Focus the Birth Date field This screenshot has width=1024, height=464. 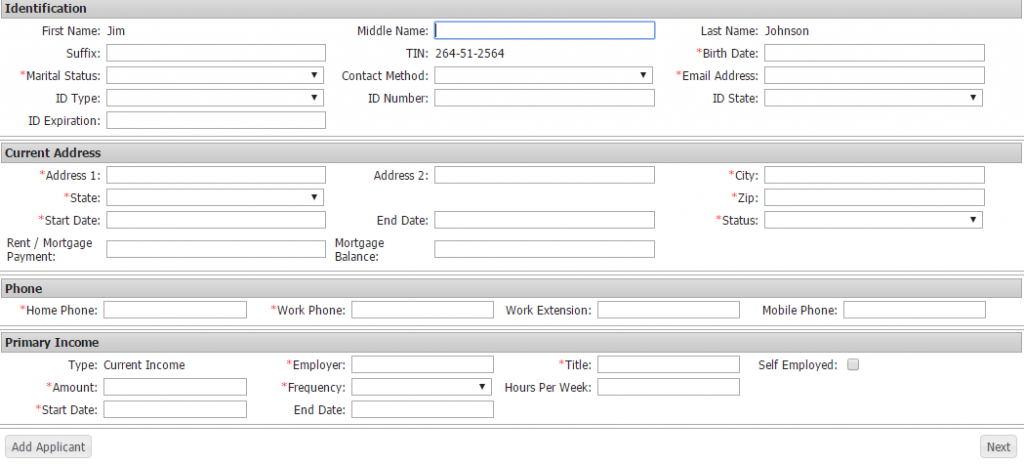pyautogui.click(x=874, y=53)
